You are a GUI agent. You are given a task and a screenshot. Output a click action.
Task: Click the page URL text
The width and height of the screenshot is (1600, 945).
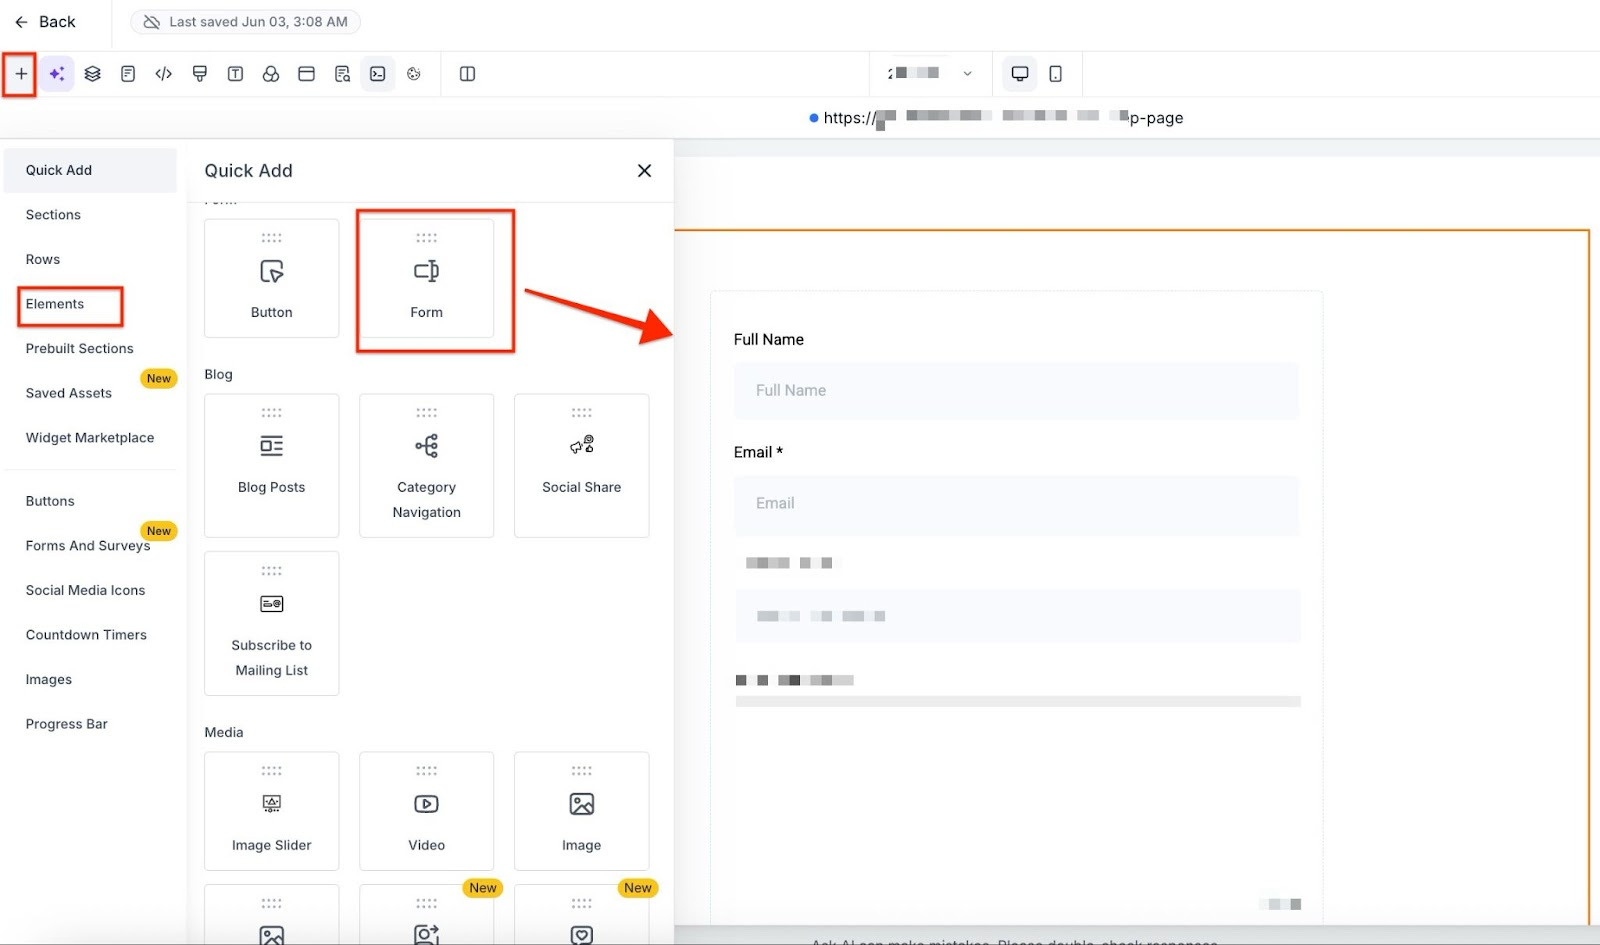click(x=1003, y=118)
